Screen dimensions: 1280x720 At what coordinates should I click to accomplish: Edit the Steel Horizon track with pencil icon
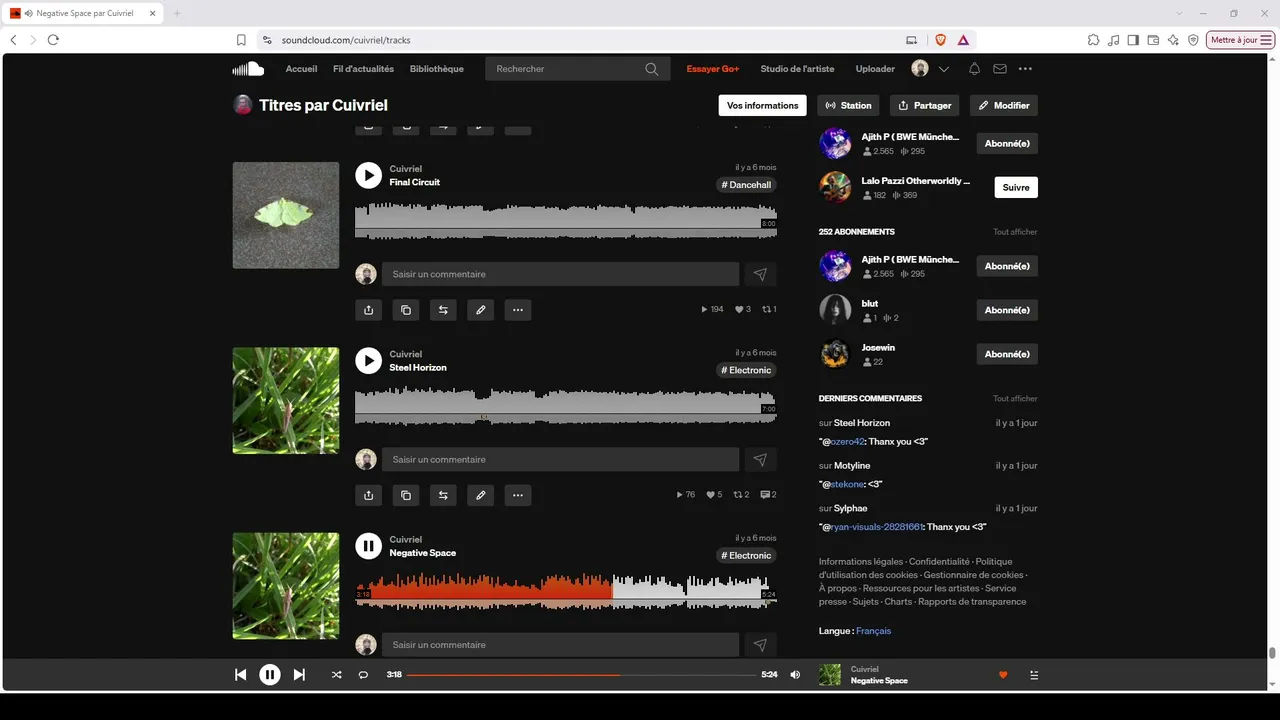481,495
